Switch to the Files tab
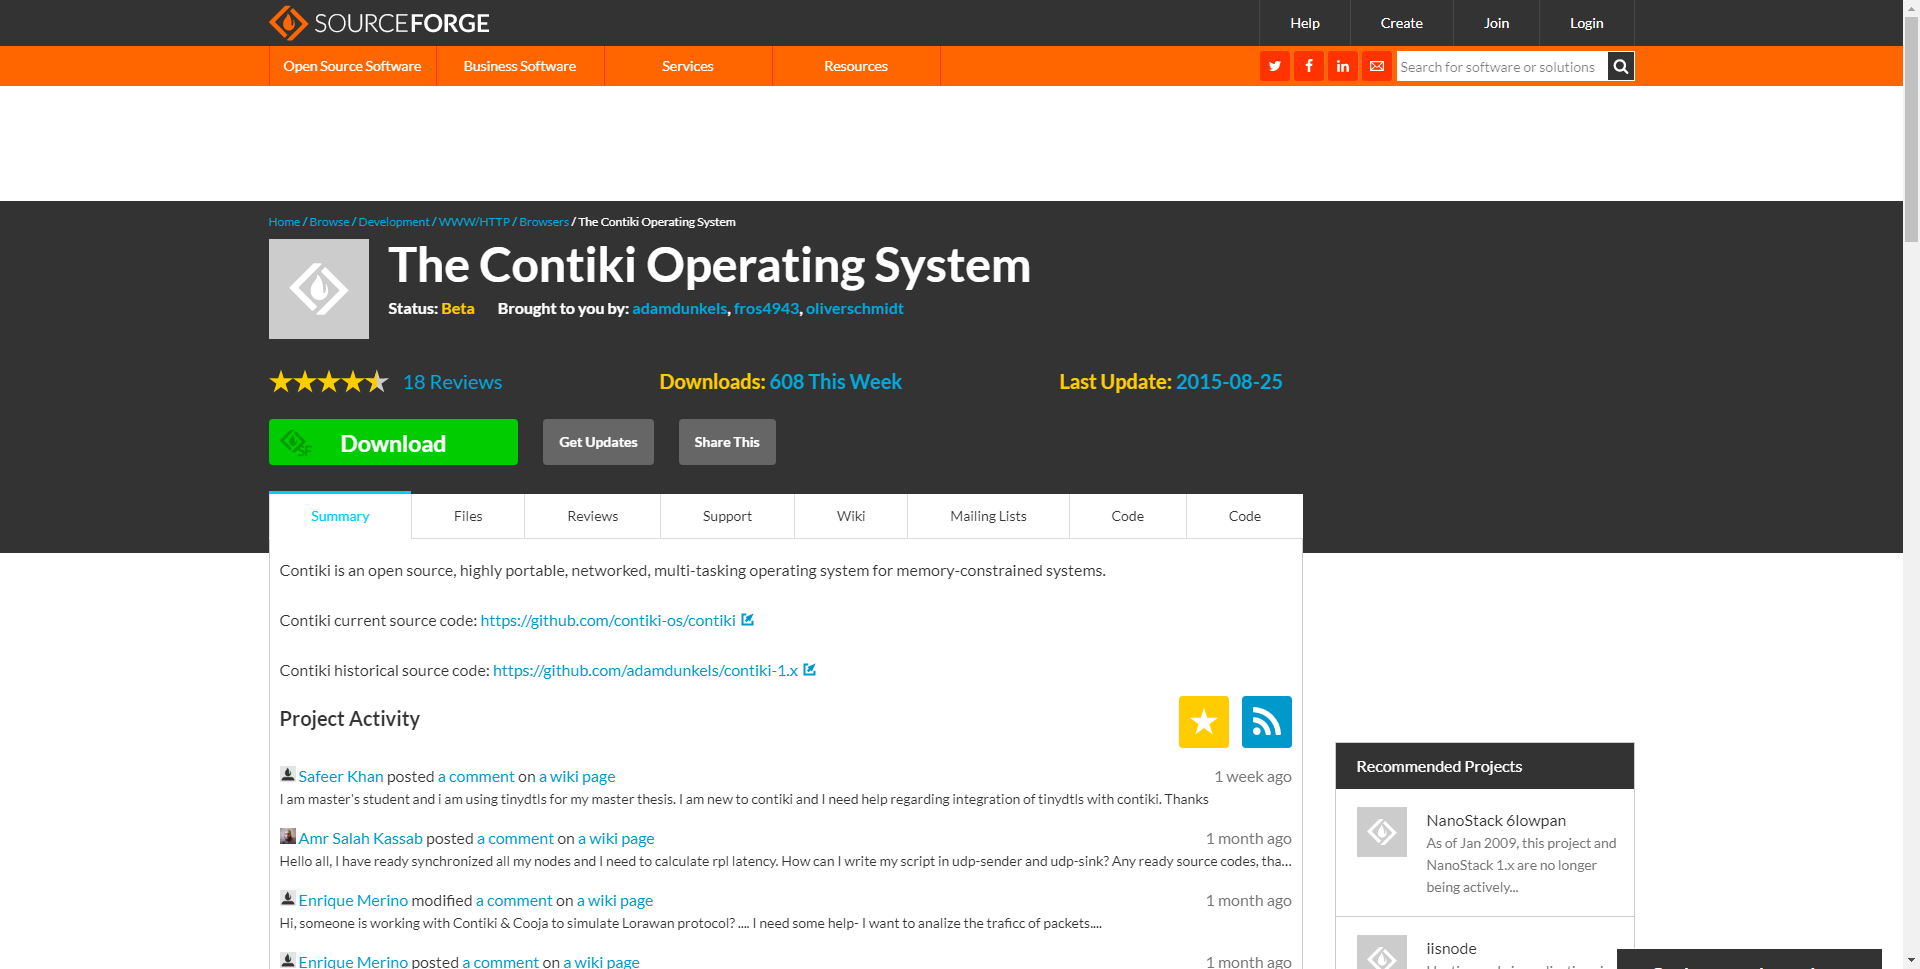Viewport: 1920px width, 969px height. coord(467,516)
